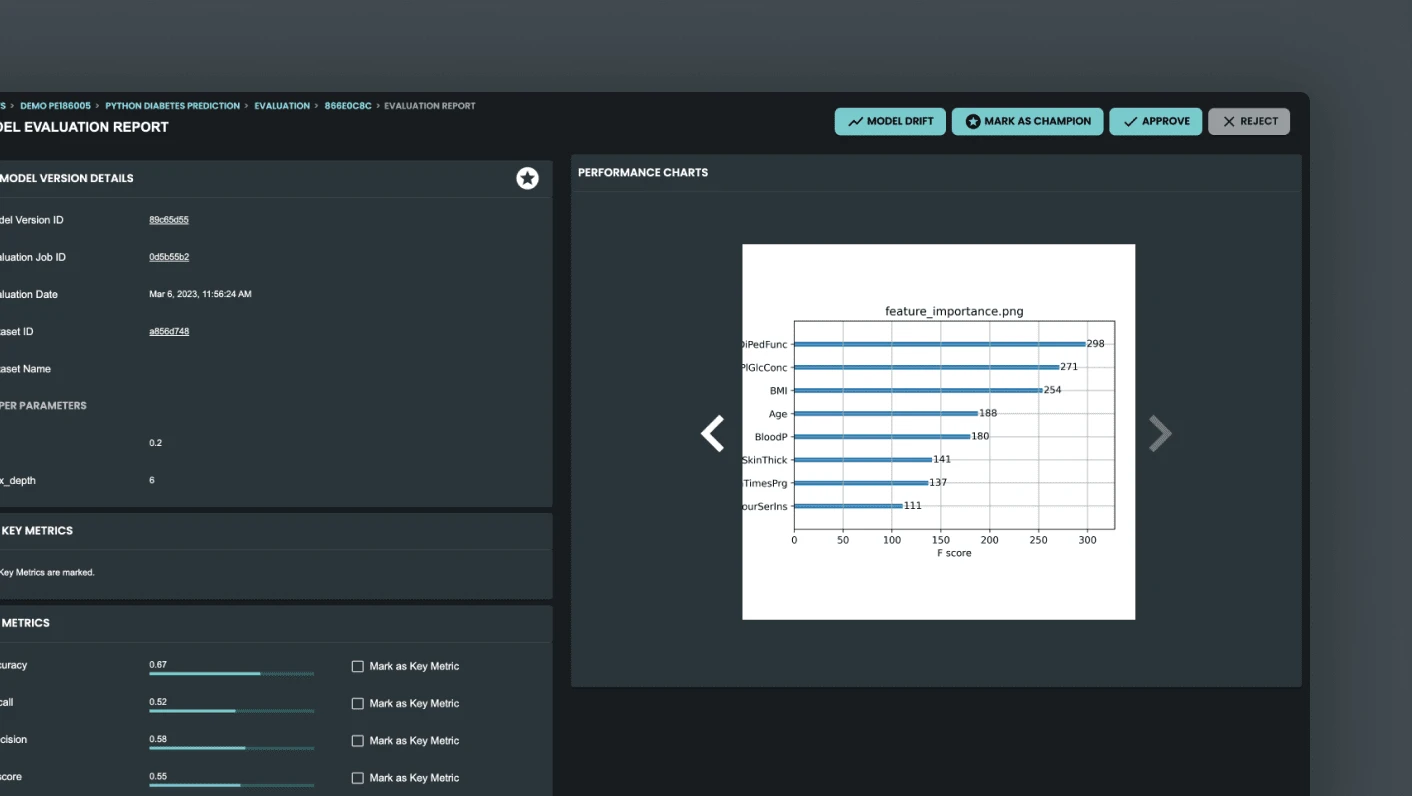1412x796 pixels.
Task: Click the BMI label in chart
Action: click(778, 391)
